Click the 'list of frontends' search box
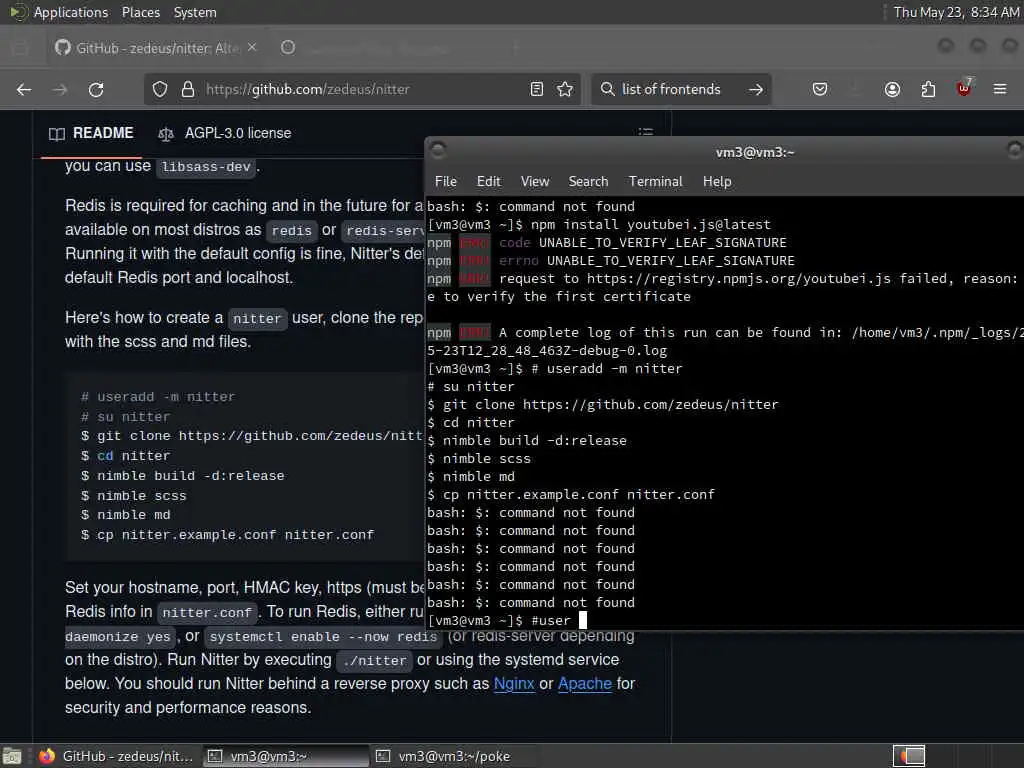1024x768 pixels. [x=679, y=89]
